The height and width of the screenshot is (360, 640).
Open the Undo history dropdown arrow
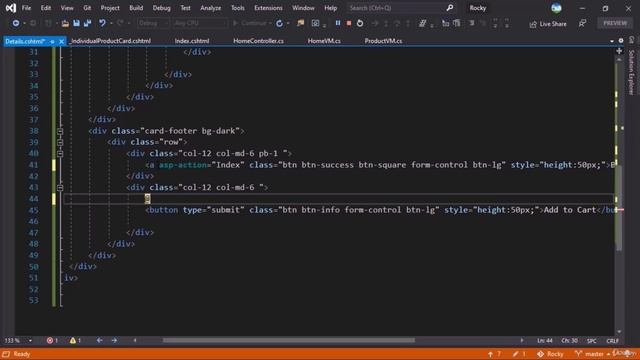click(x=111, y=23)
